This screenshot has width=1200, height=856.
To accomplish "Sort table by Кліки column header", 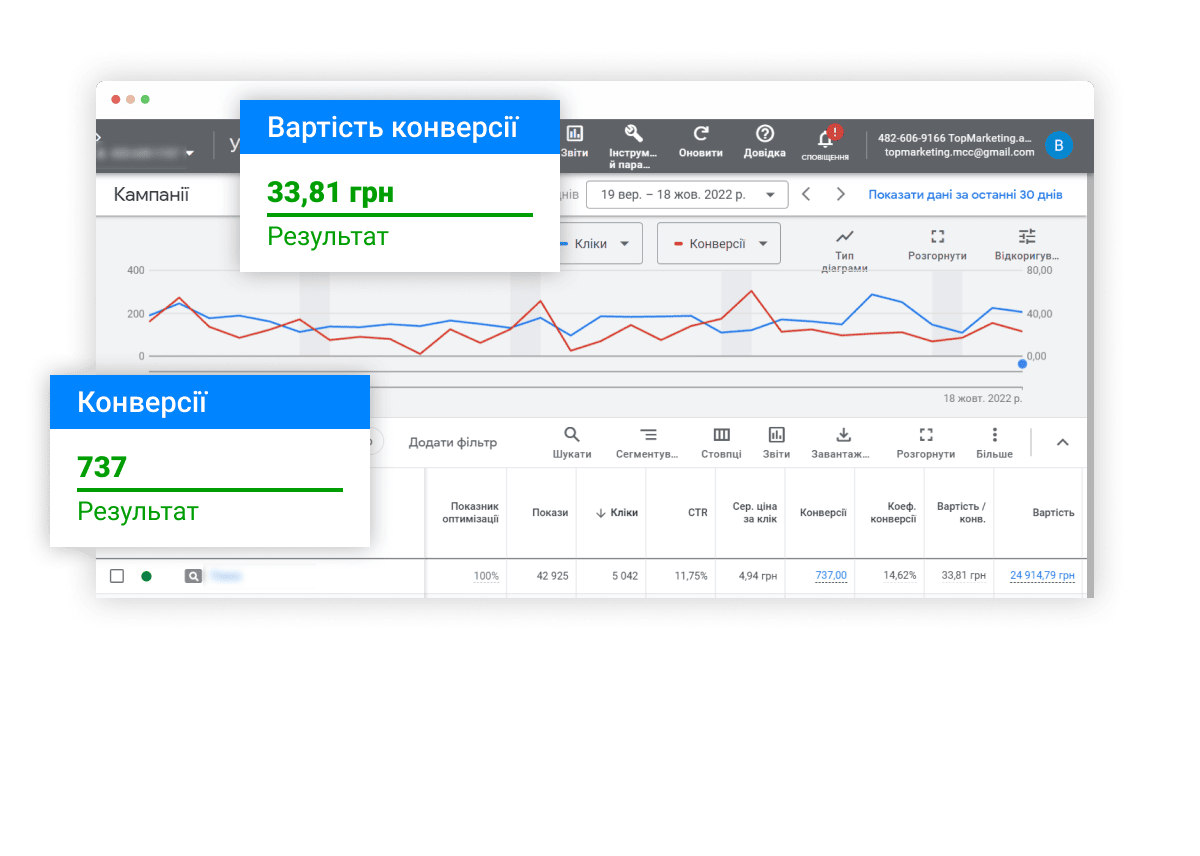I will click(617, 513).
